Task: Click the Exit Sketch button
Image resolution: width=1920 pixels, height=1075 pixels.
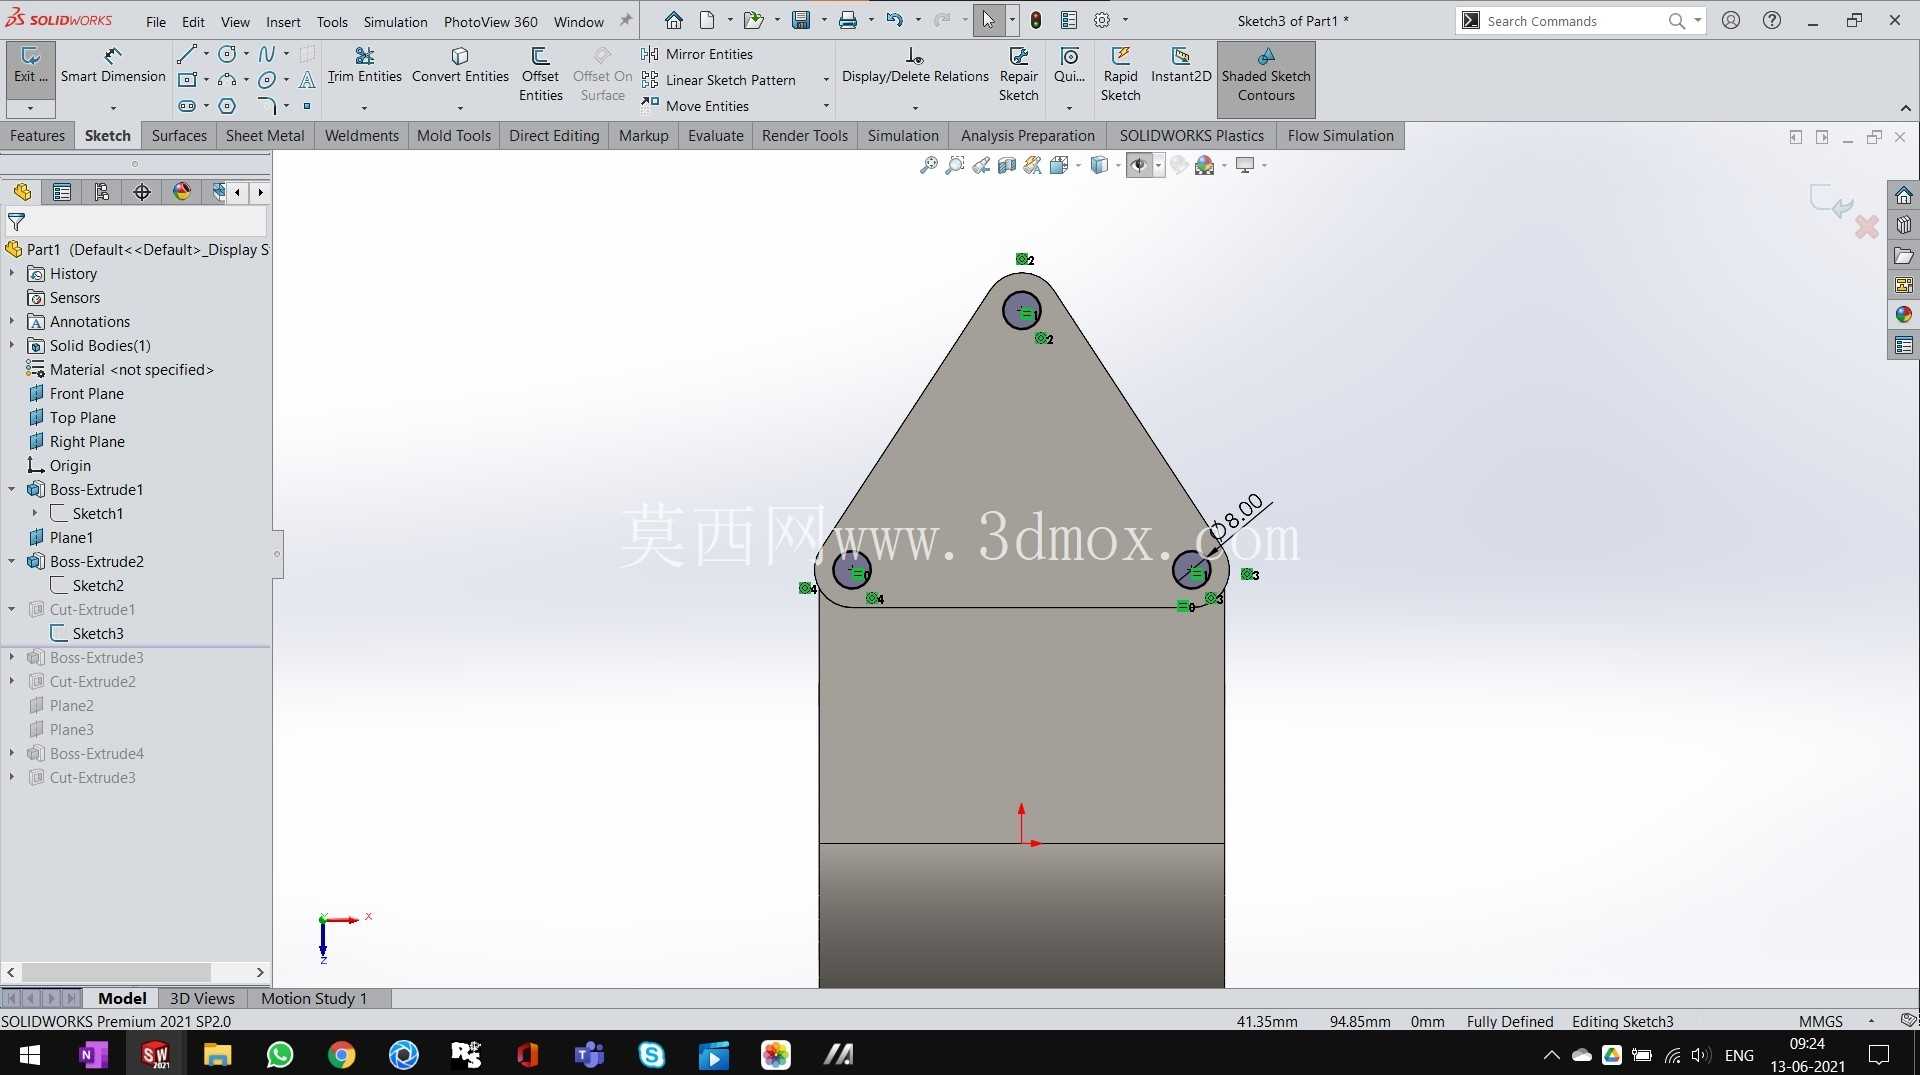Action: (x=30, y=66)
